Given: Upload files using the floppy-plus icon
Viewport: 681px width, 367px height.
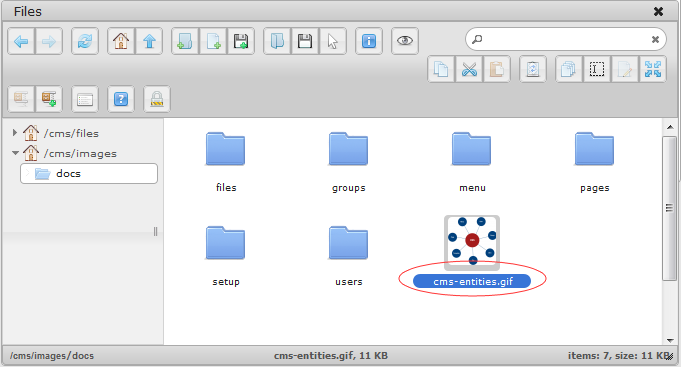Looking at the screenshot, I should tap(241, 41).
